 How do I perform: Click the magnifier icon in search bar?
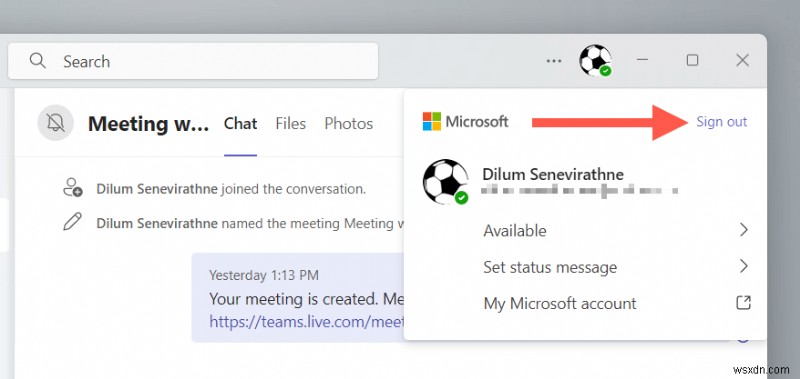(x=37, y=61)
